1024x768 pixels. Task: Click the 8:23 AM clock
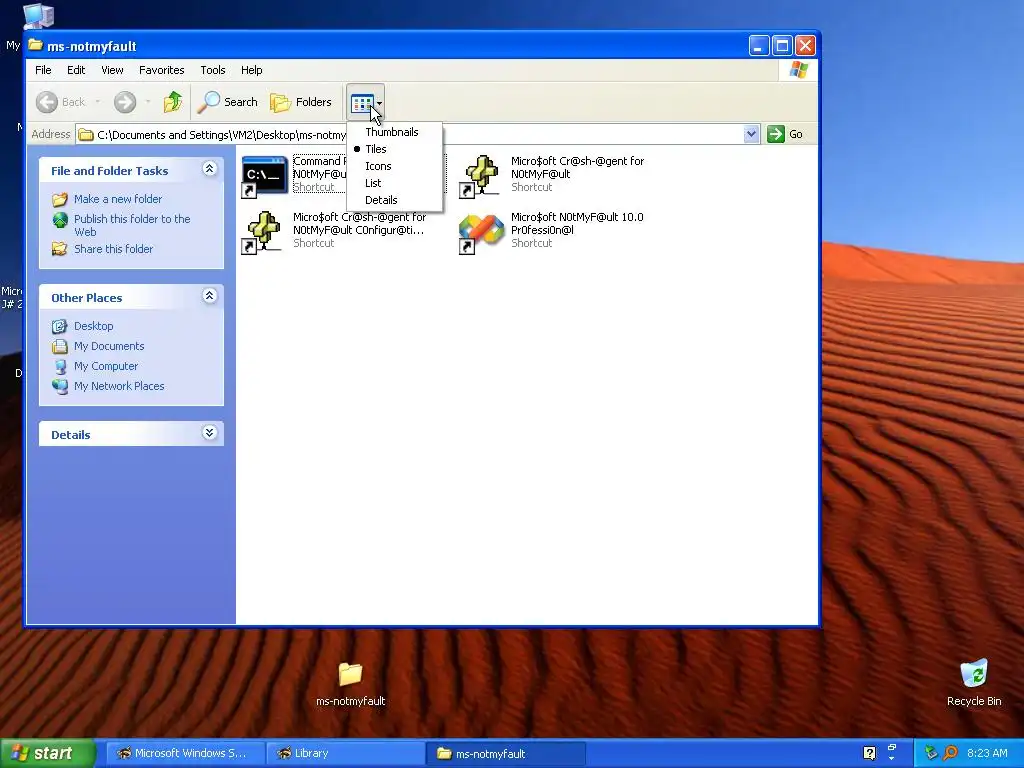tap(987, 753)
